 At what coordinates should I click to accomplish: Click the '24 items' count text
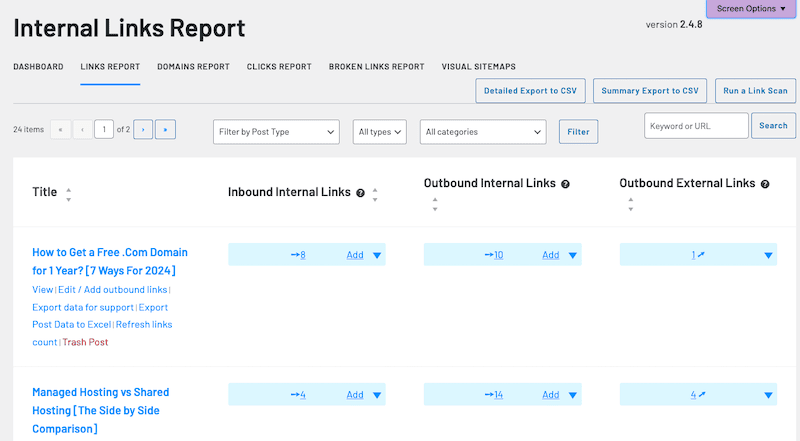29,130
